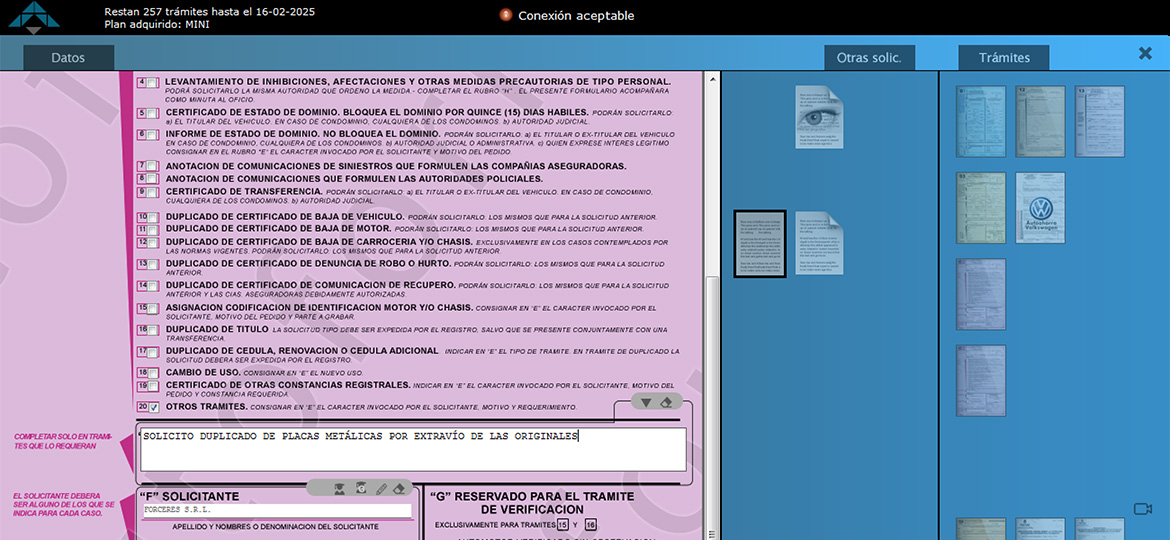1170x540 pixels.
Task: Tick option 18 Cambio de Uso checkbox
Action: (154, 373)
